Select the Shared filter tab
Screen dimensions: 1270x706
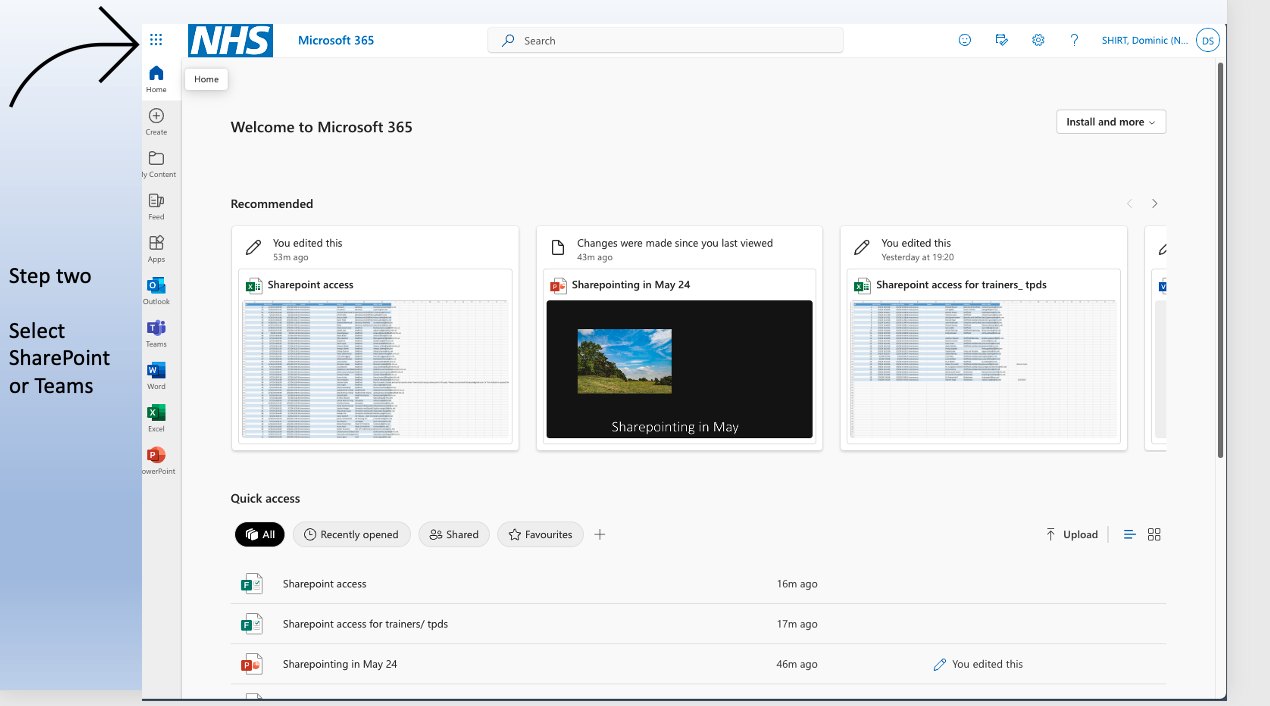[454, 534]
